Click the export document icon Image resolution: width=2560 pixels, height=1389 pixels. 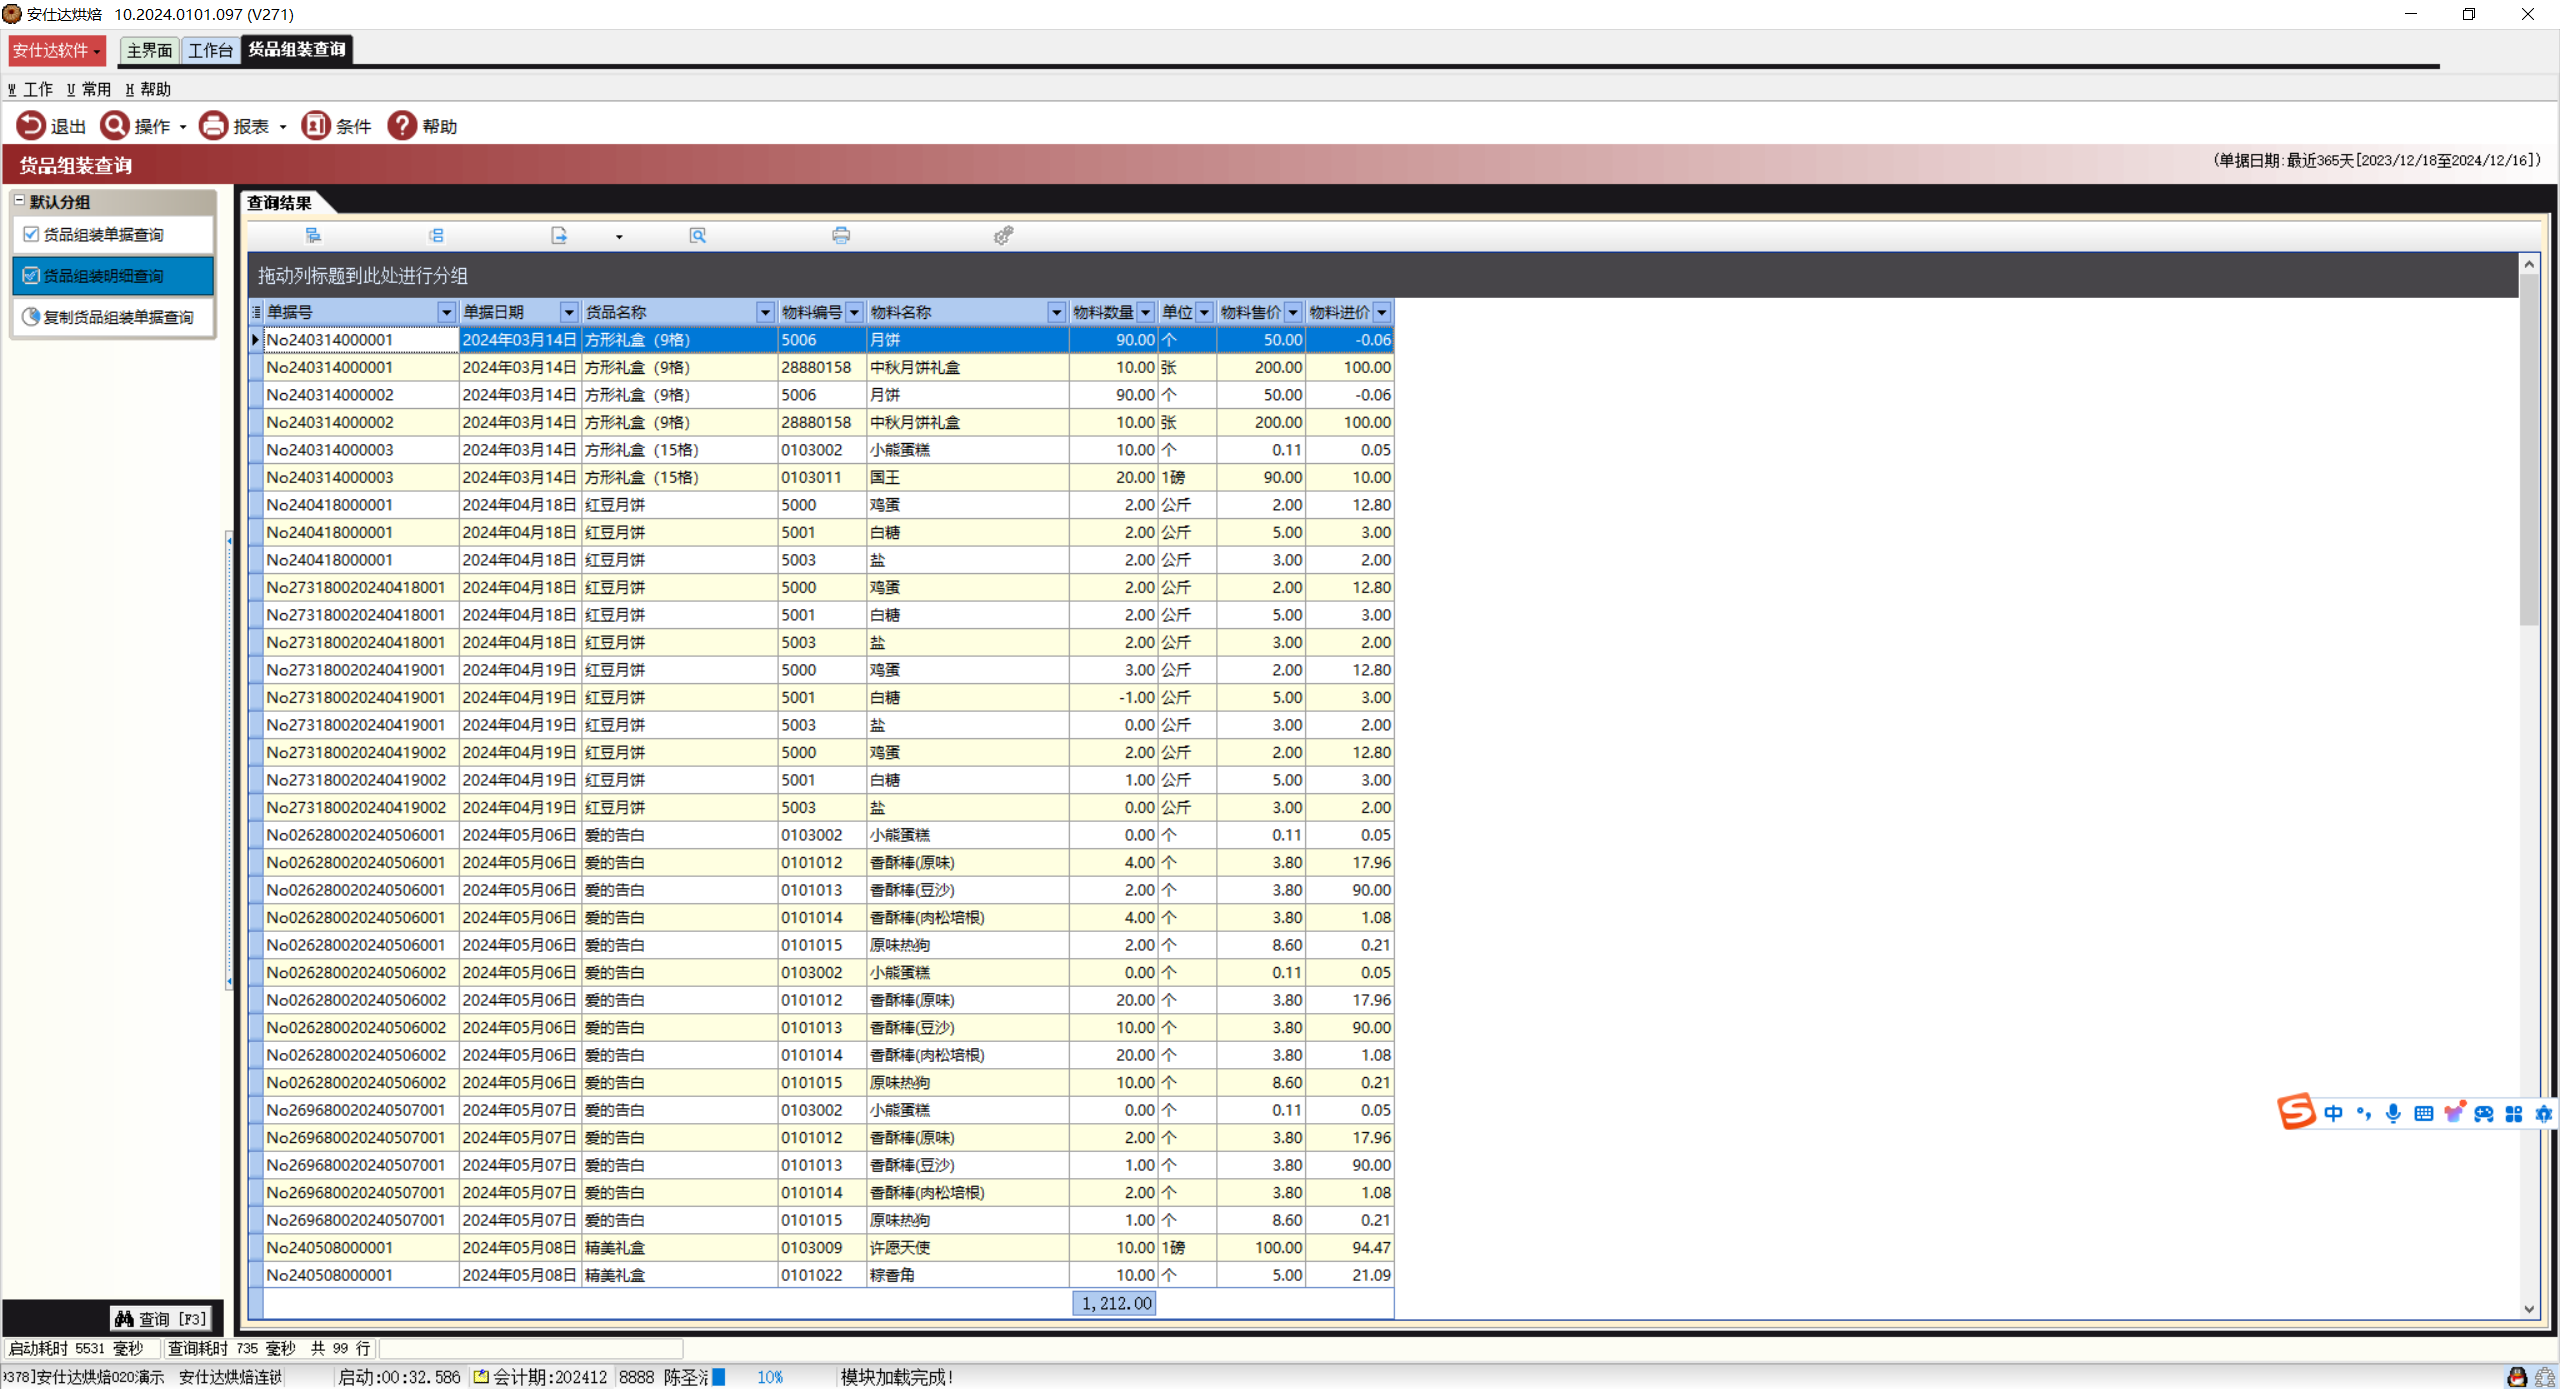click(559, 235)
